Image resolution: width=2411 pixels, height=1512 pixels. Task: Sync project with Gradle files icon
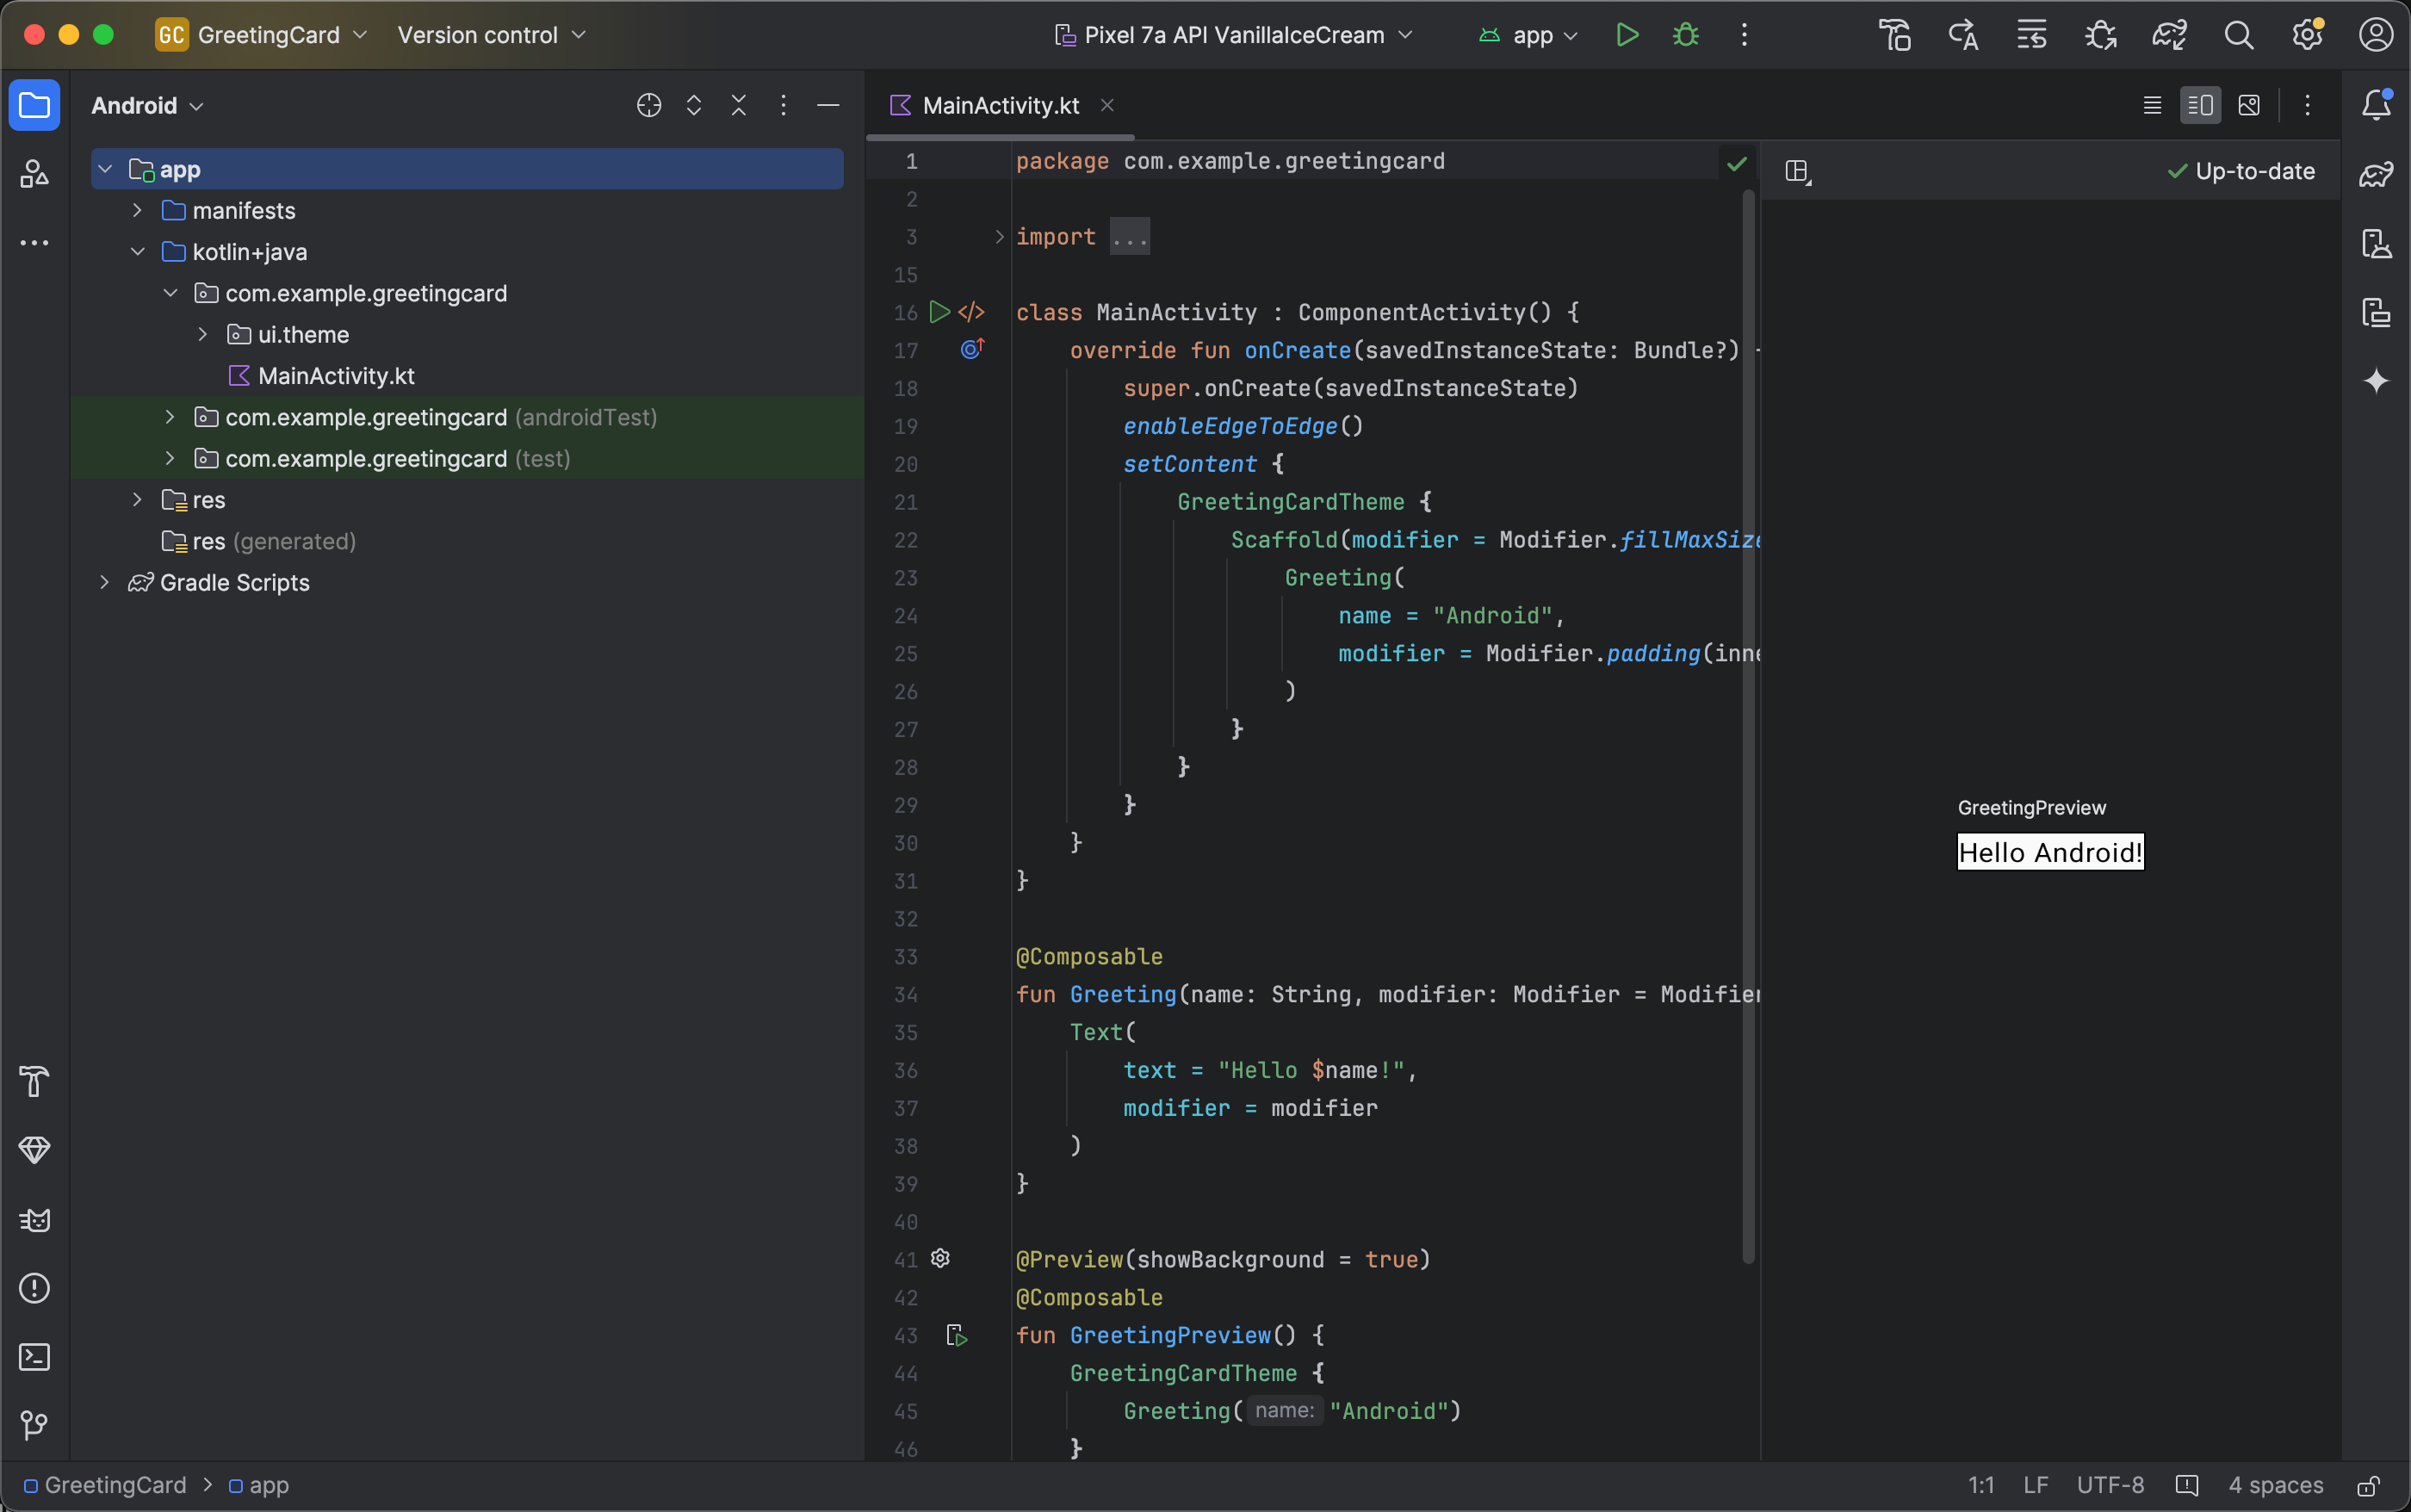click(x=2170, y=35)
